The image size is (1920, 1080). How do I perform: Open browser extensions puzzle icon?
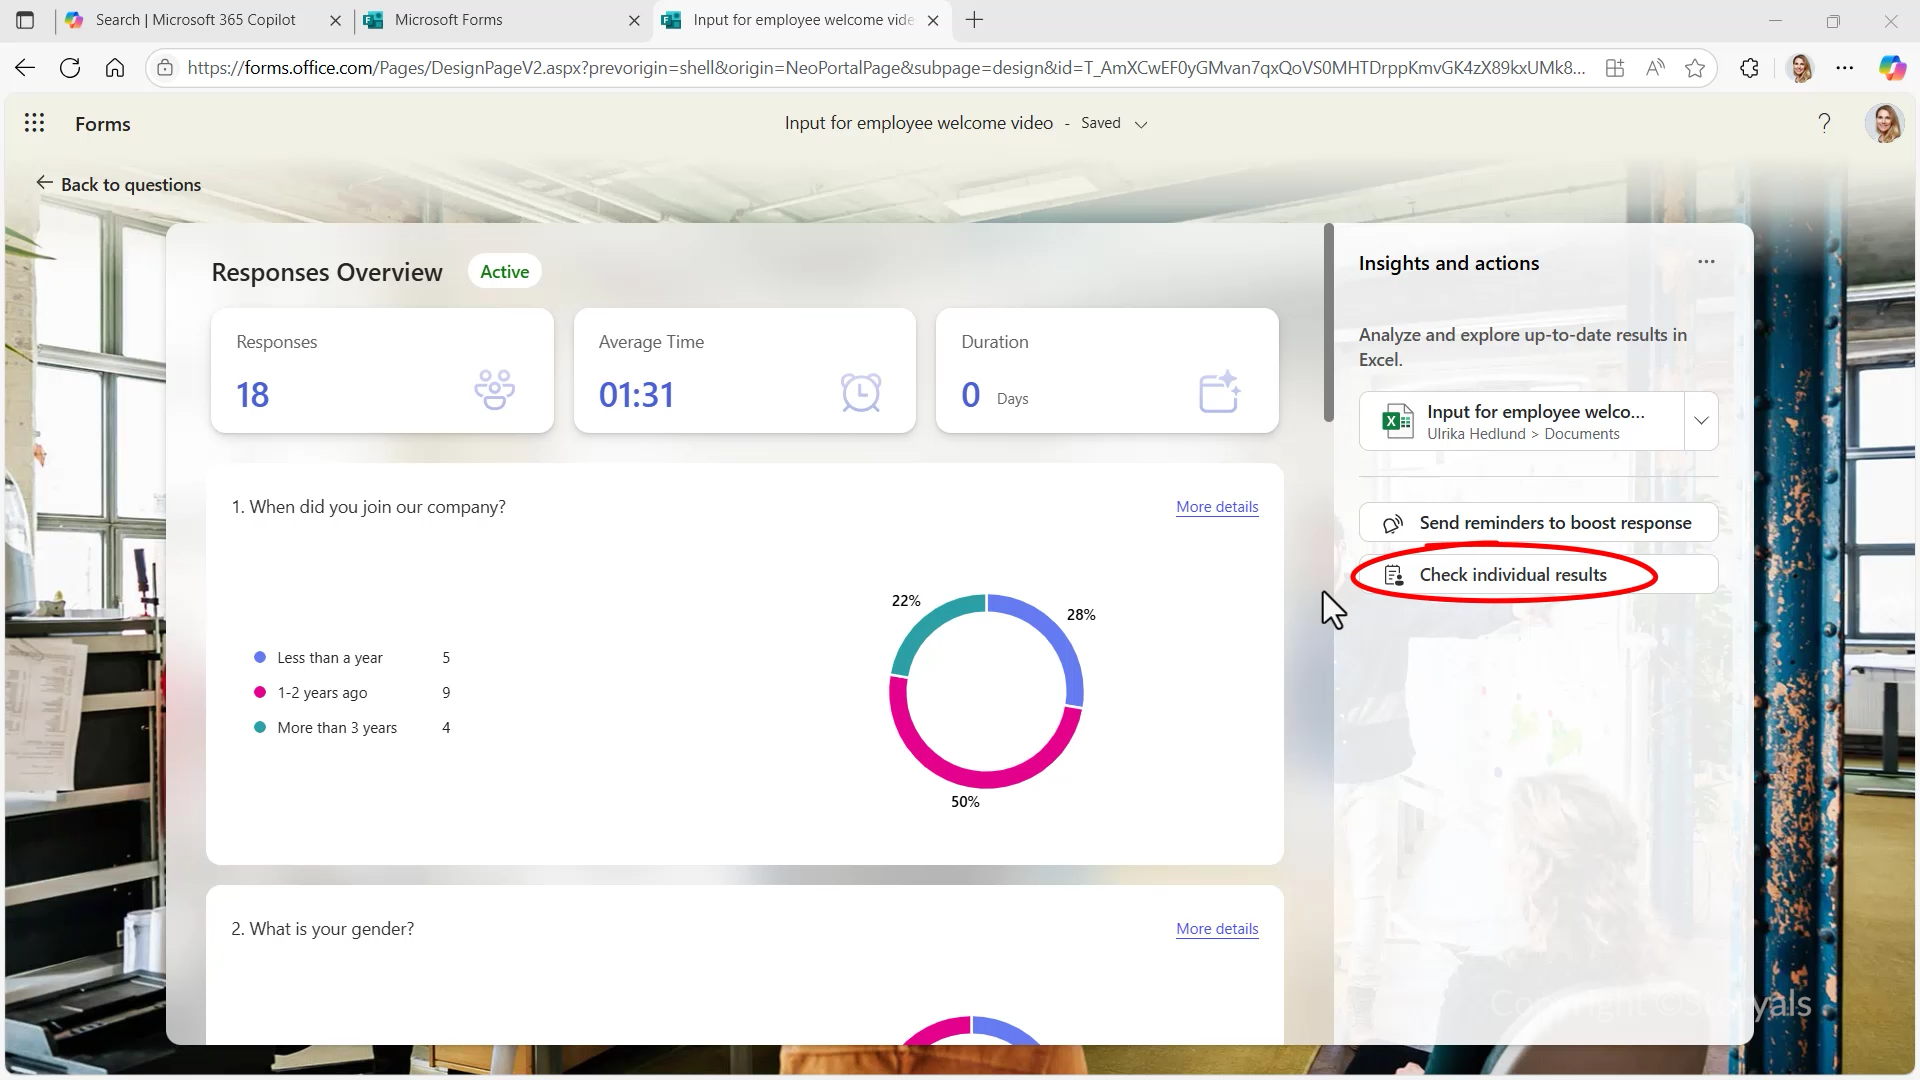coord(1749,68)
